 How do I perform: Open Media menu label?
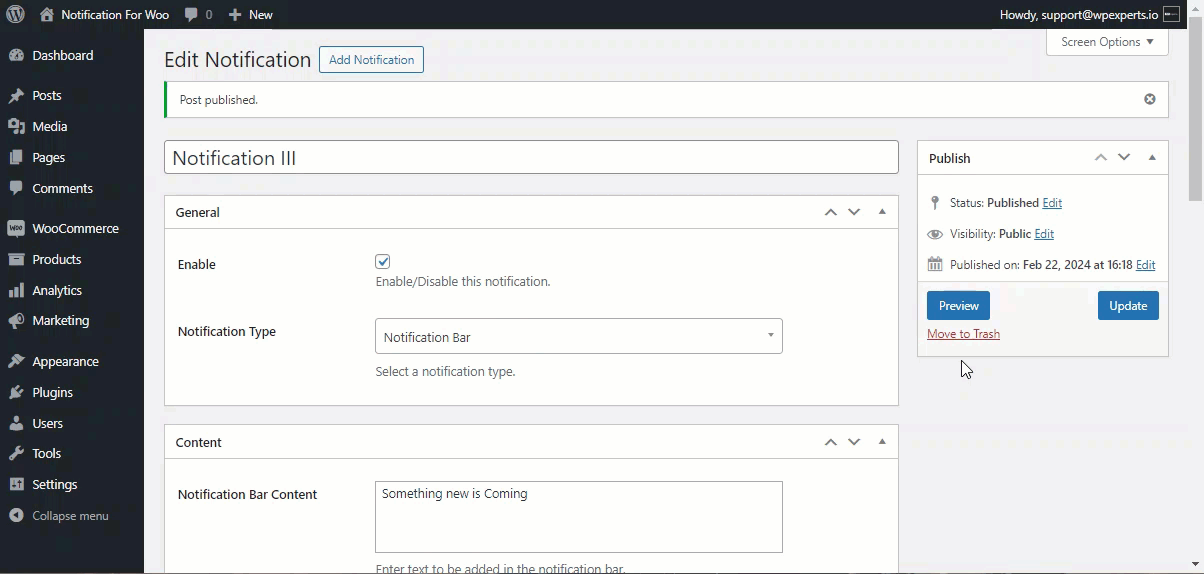(50, 126)
